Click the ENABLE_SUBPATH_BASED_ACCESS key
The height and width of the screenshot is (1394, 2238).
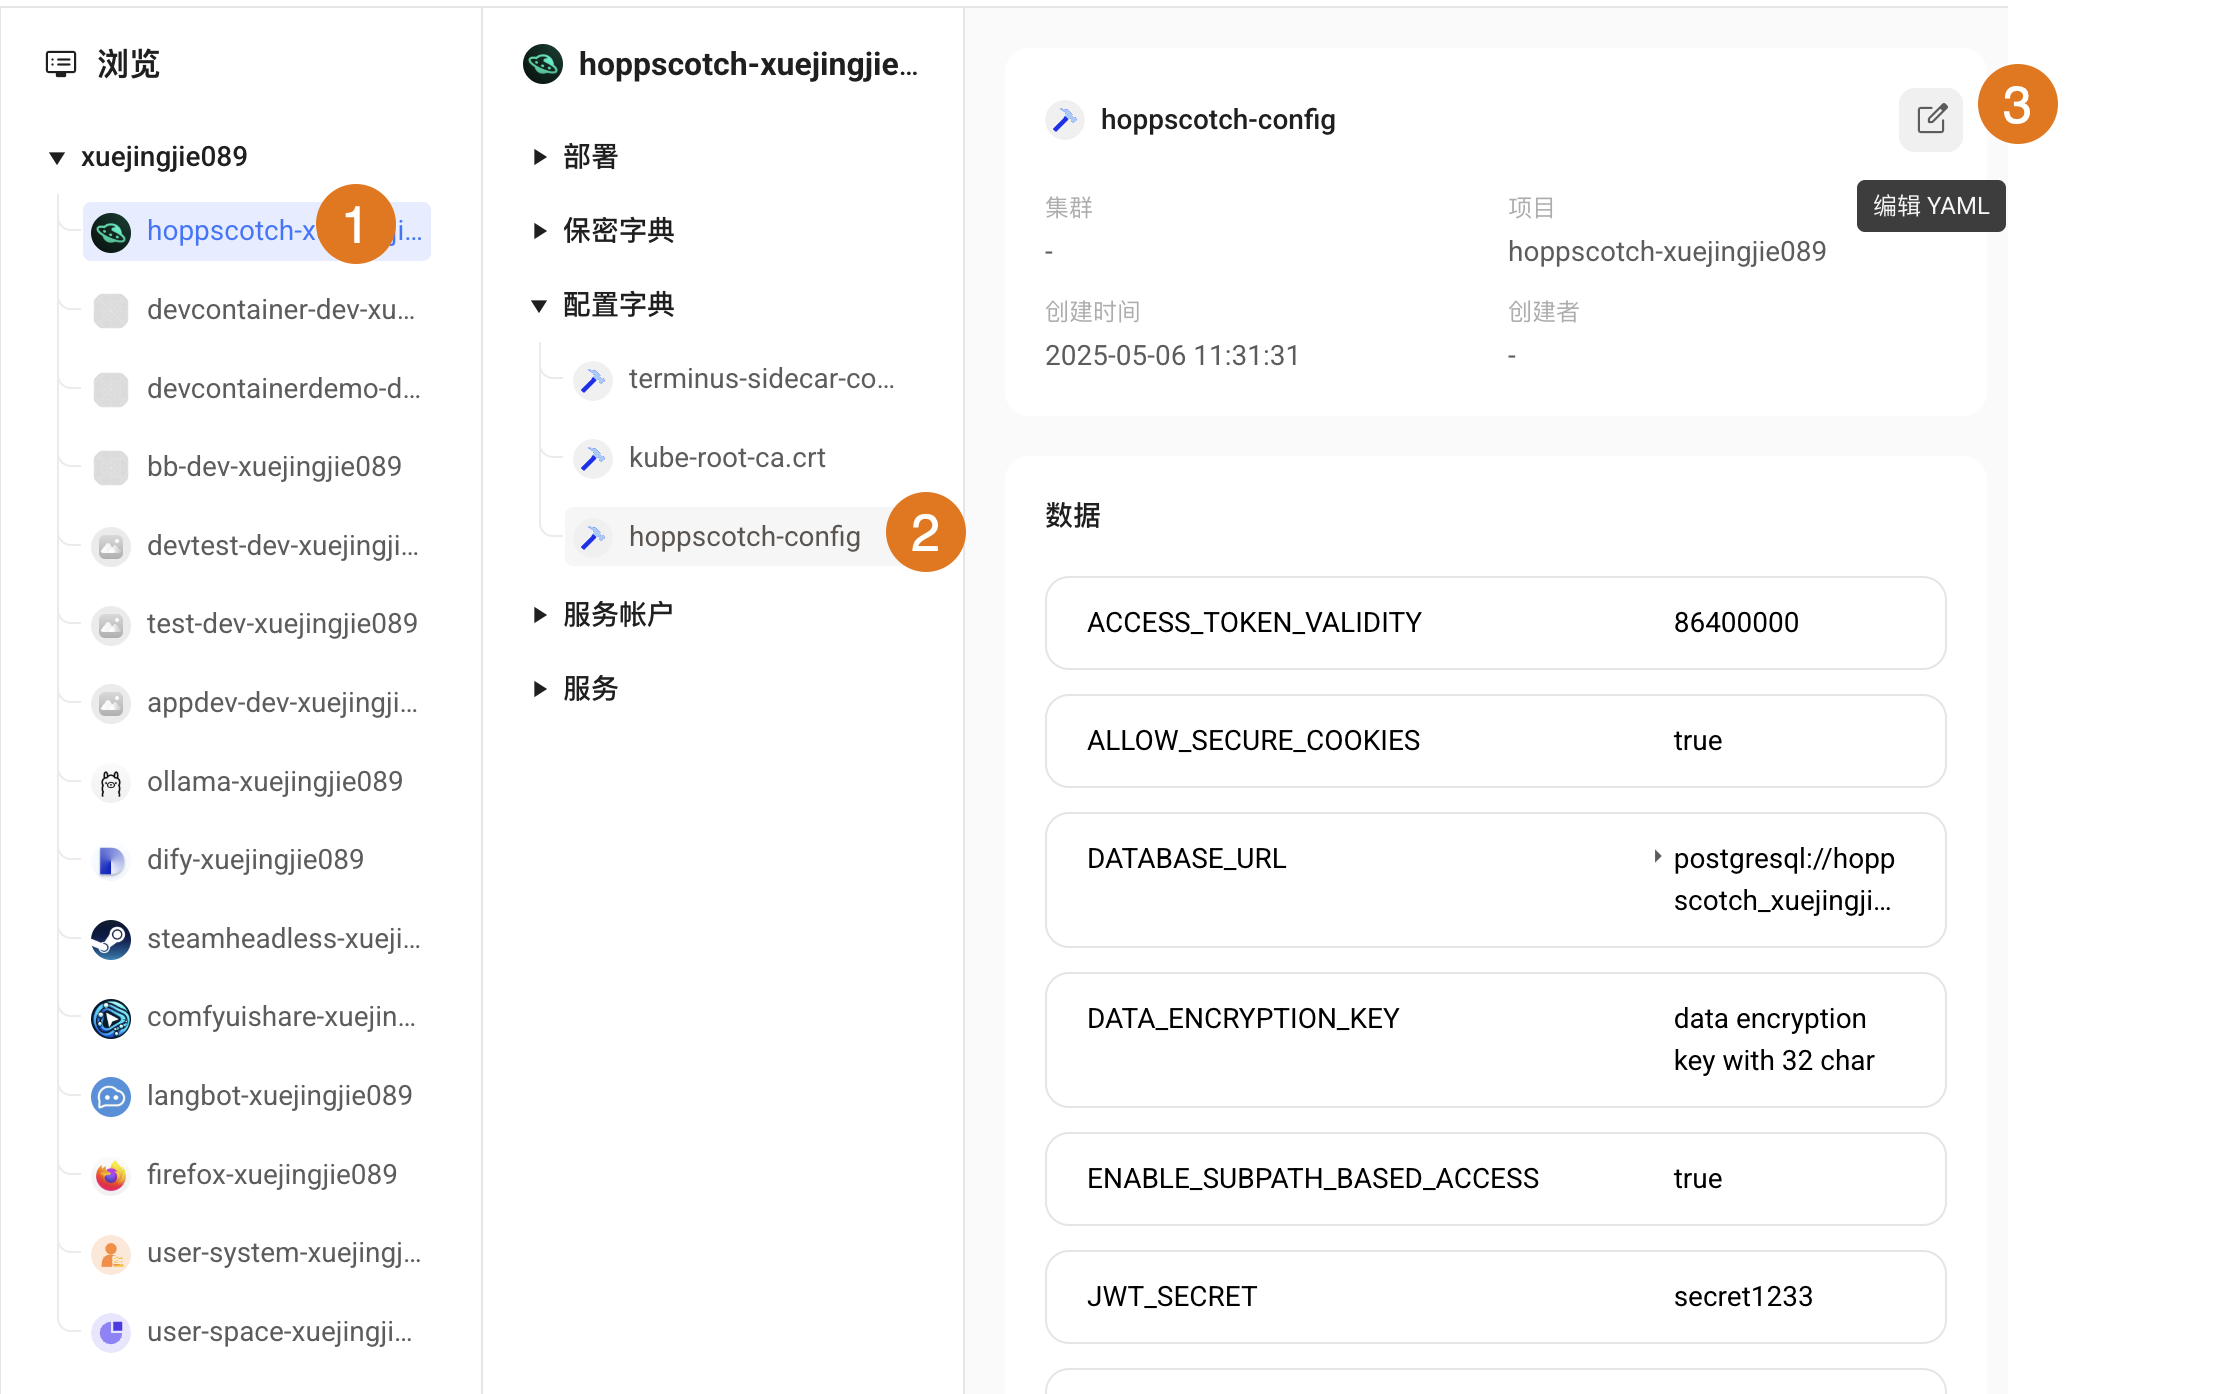[1313, 1179]
